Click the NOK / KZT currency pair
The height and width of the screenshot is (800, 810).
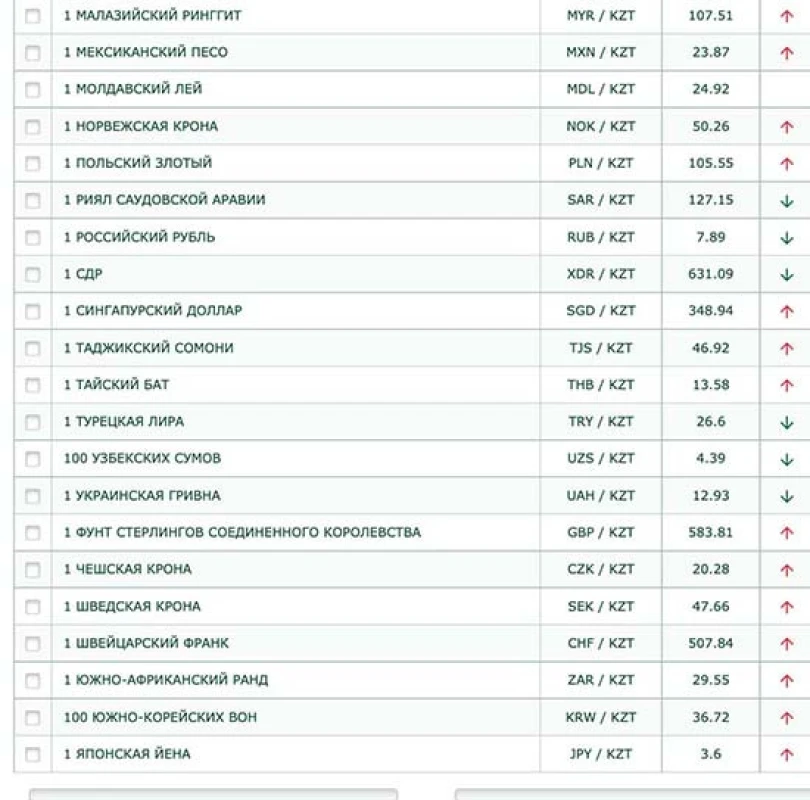600,126
